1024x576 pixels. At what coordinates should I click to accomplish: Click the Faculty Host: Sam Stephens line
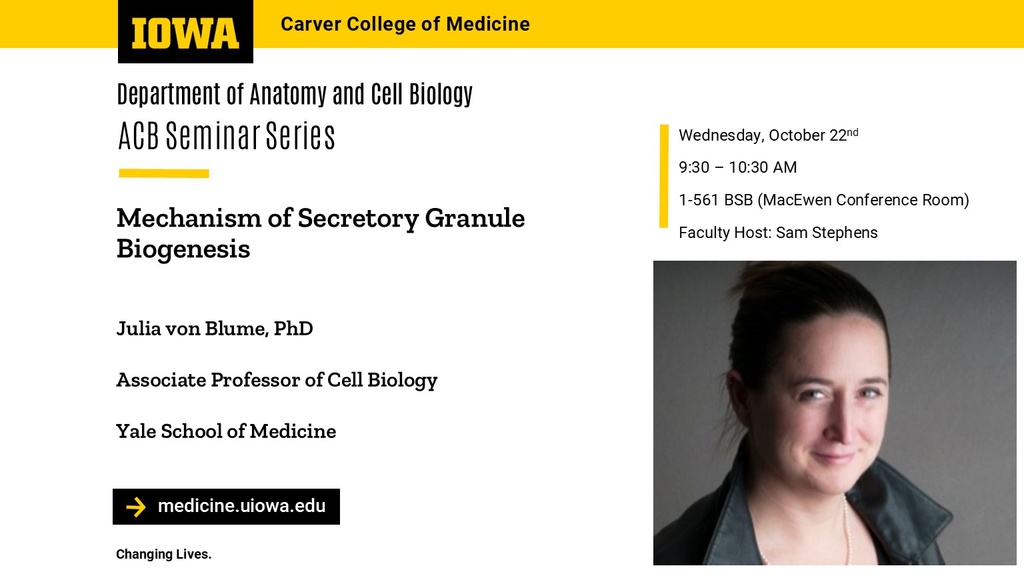pyautogui.click(x=777, y=232)
